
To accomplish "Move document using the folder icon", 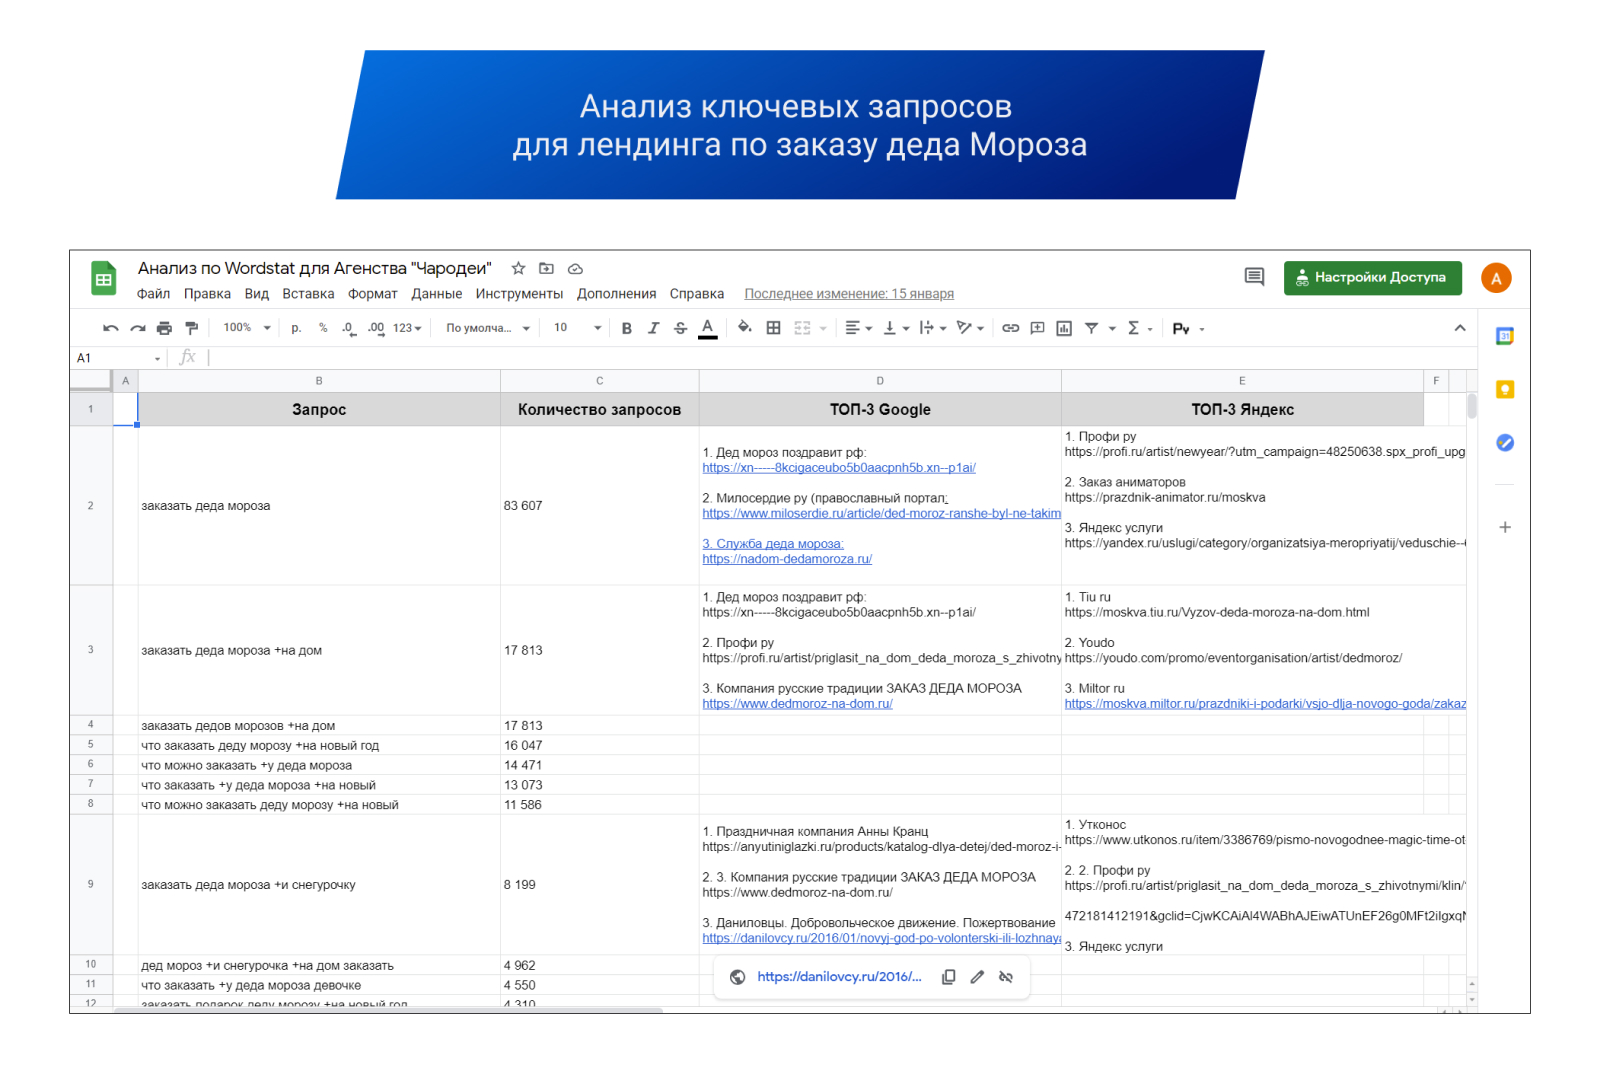I will click(546, 268).
